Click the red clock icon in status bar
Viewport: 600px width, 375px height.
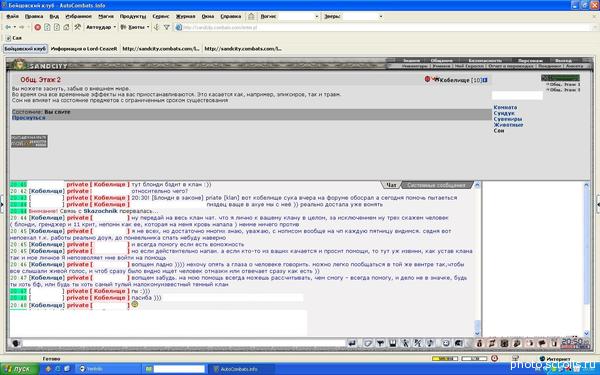click(x=494, y=359)
